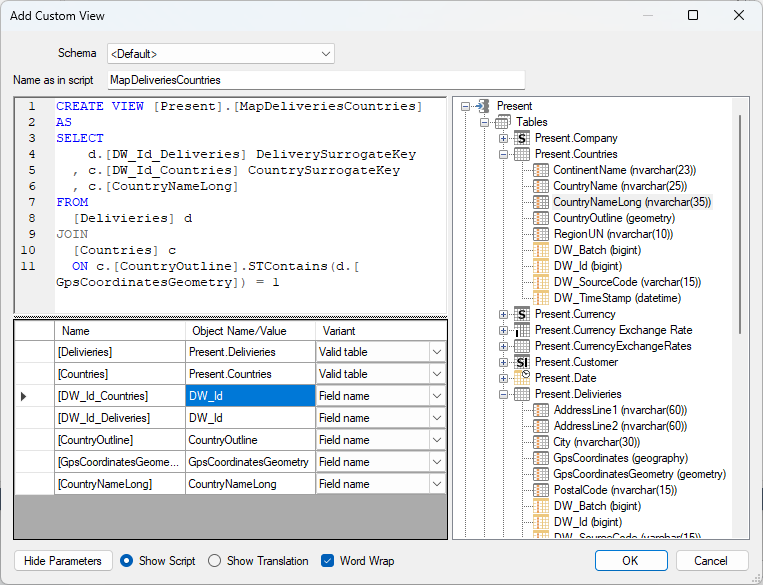Click the Present root node icon
763x585 pixels.
click(x=483, y=106)
